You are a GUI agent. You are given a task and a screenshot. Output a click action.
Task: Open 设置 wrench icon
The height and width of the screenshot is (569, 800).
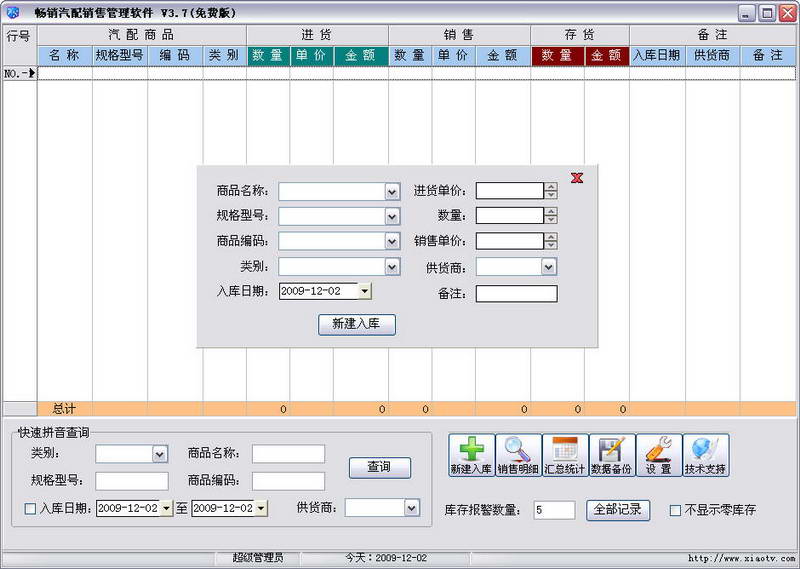tap(659, 455)
